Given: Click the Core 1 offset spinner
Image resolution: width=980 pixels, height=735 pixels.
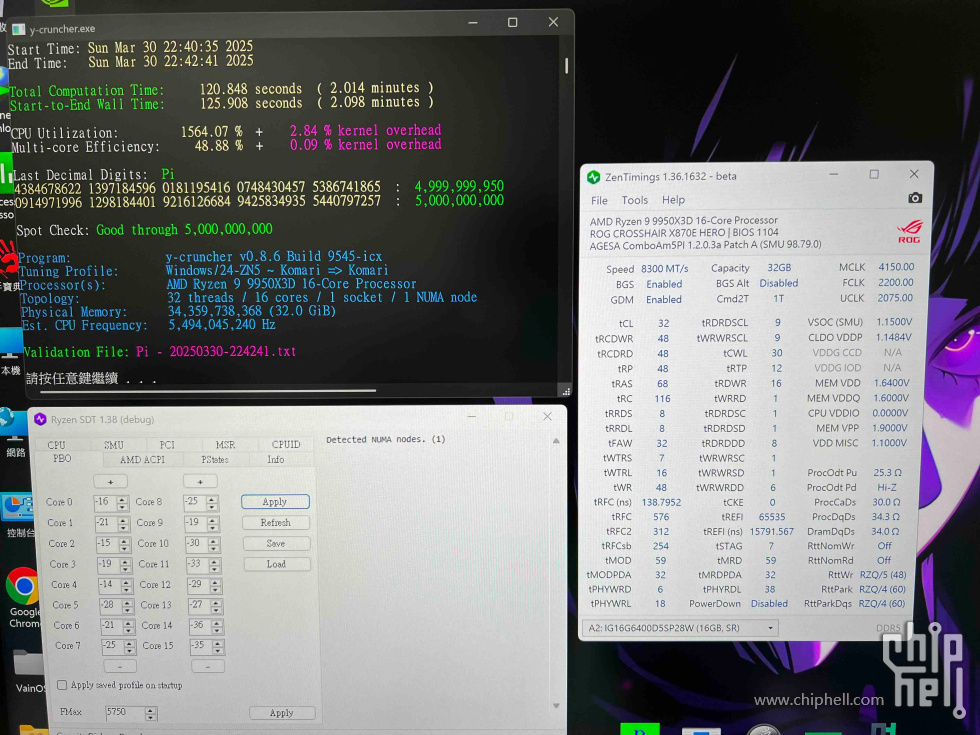Looking at the screenshot, I should (112, 523).
